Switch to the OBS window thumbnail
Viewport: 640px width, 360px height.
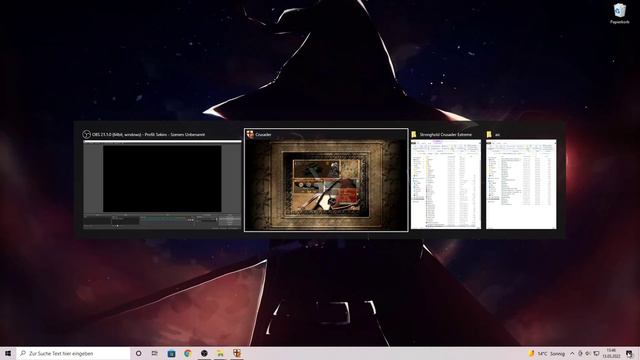[x=162, y=184]
